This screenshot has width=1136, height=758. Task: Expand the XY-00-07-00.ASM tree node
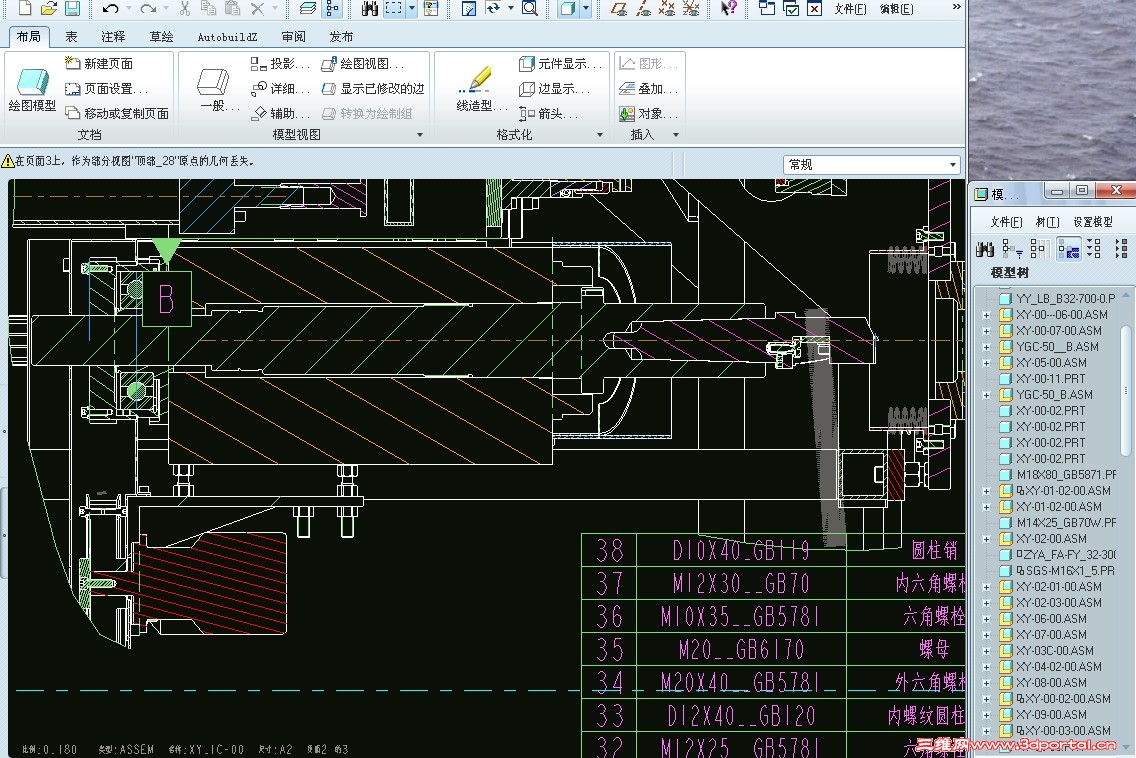(x=987, y=331)
